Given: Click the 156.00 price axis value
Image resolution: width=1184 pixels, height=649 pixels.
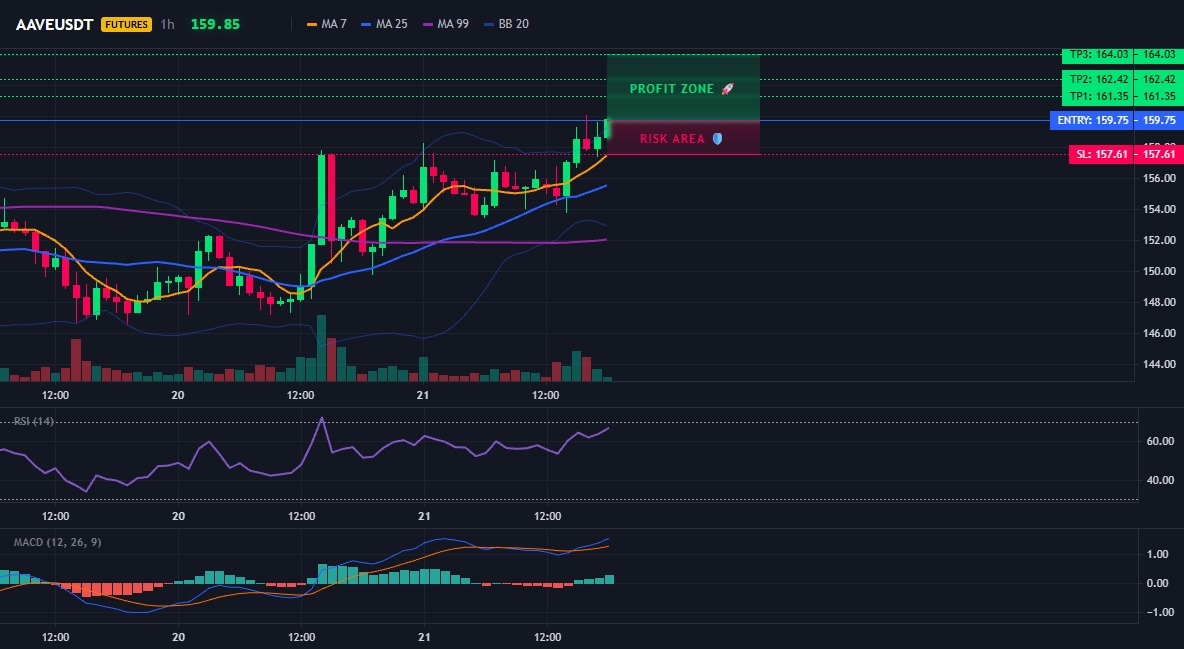Looking at the screenshot, I should (1159, 178).
